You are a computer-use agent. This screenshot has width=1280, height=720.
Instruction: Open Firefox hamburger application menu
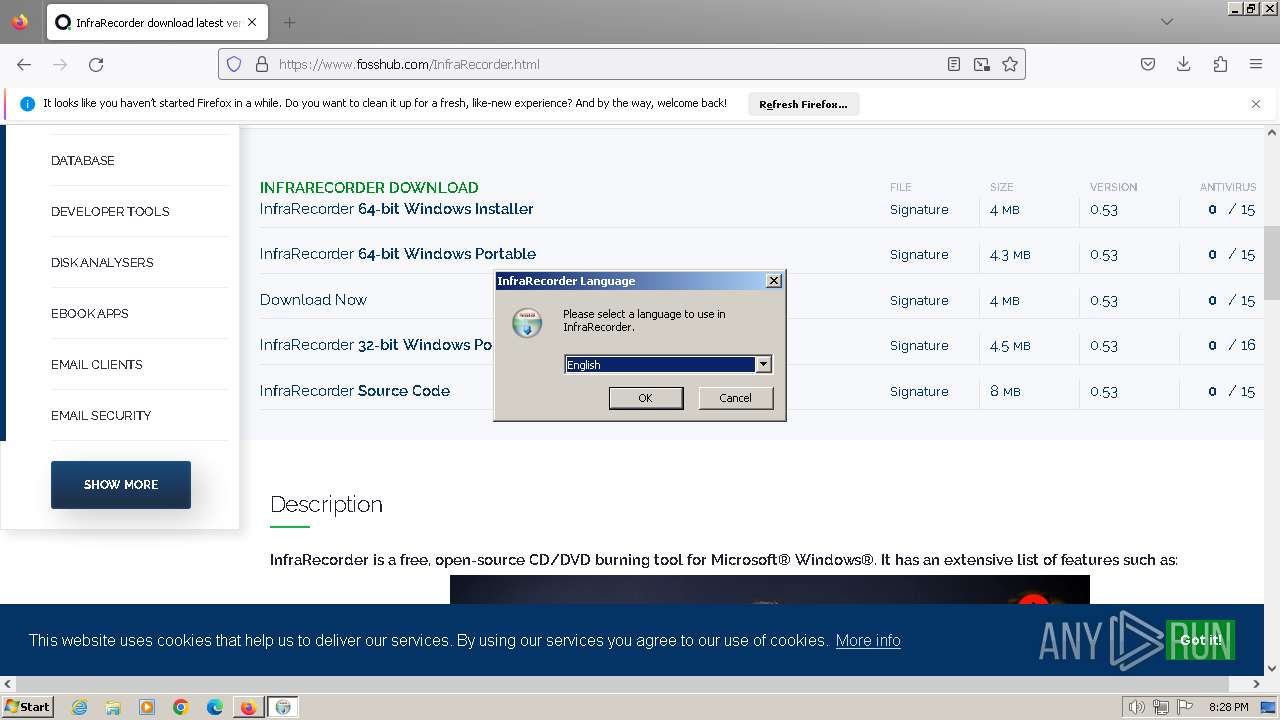[1256, 64]
